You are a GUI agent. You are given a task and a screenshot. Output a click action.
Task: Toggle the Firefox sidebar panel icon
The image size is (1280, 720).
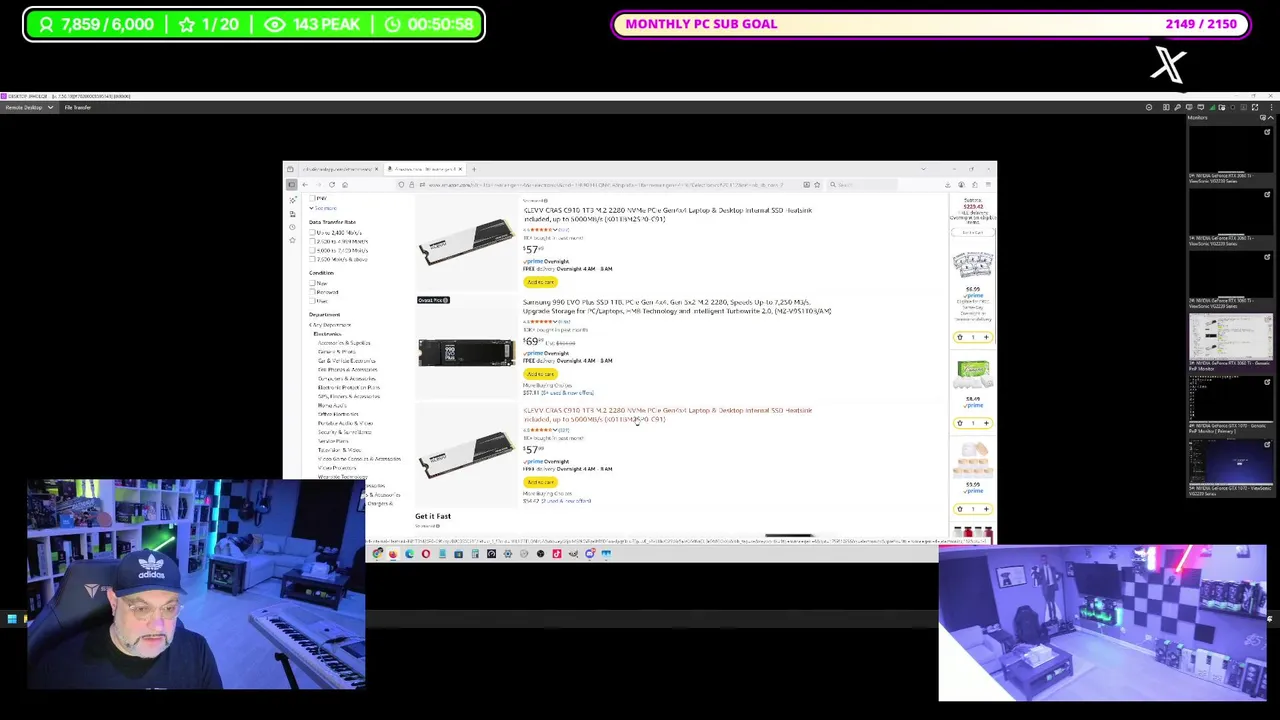coord(291,185)
